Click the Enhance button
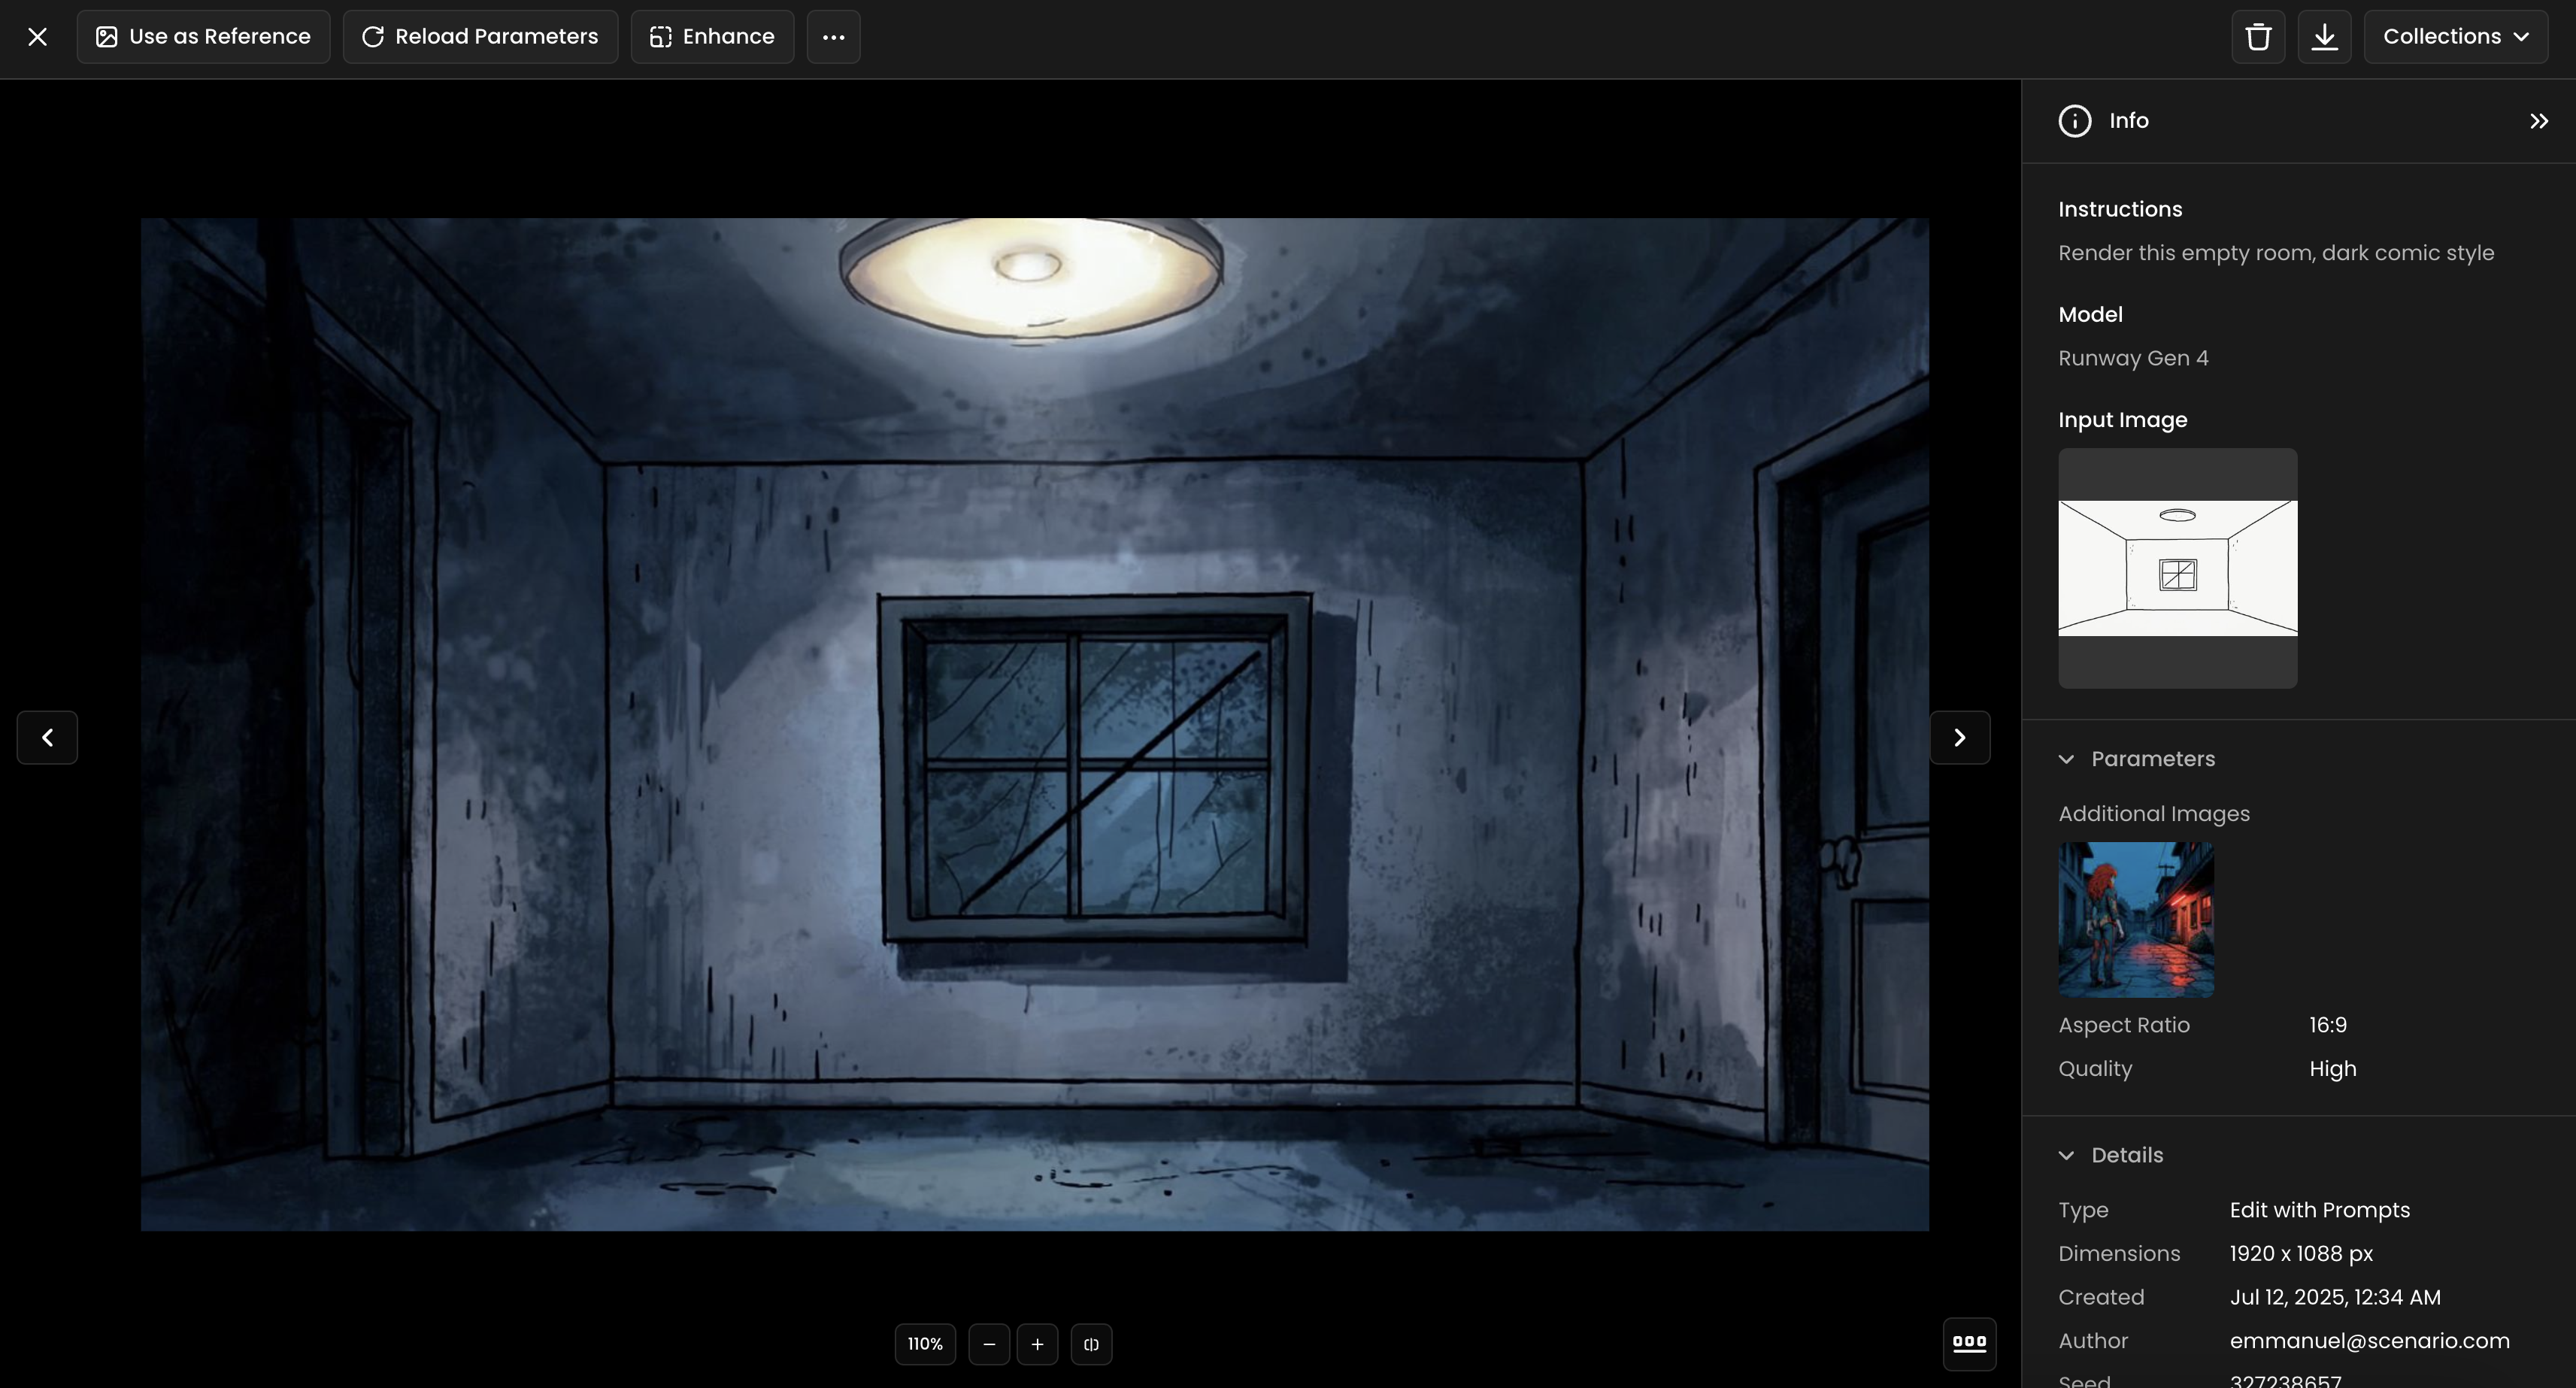The width and height of the screenshot is (2576, 1388). [712, 37]
